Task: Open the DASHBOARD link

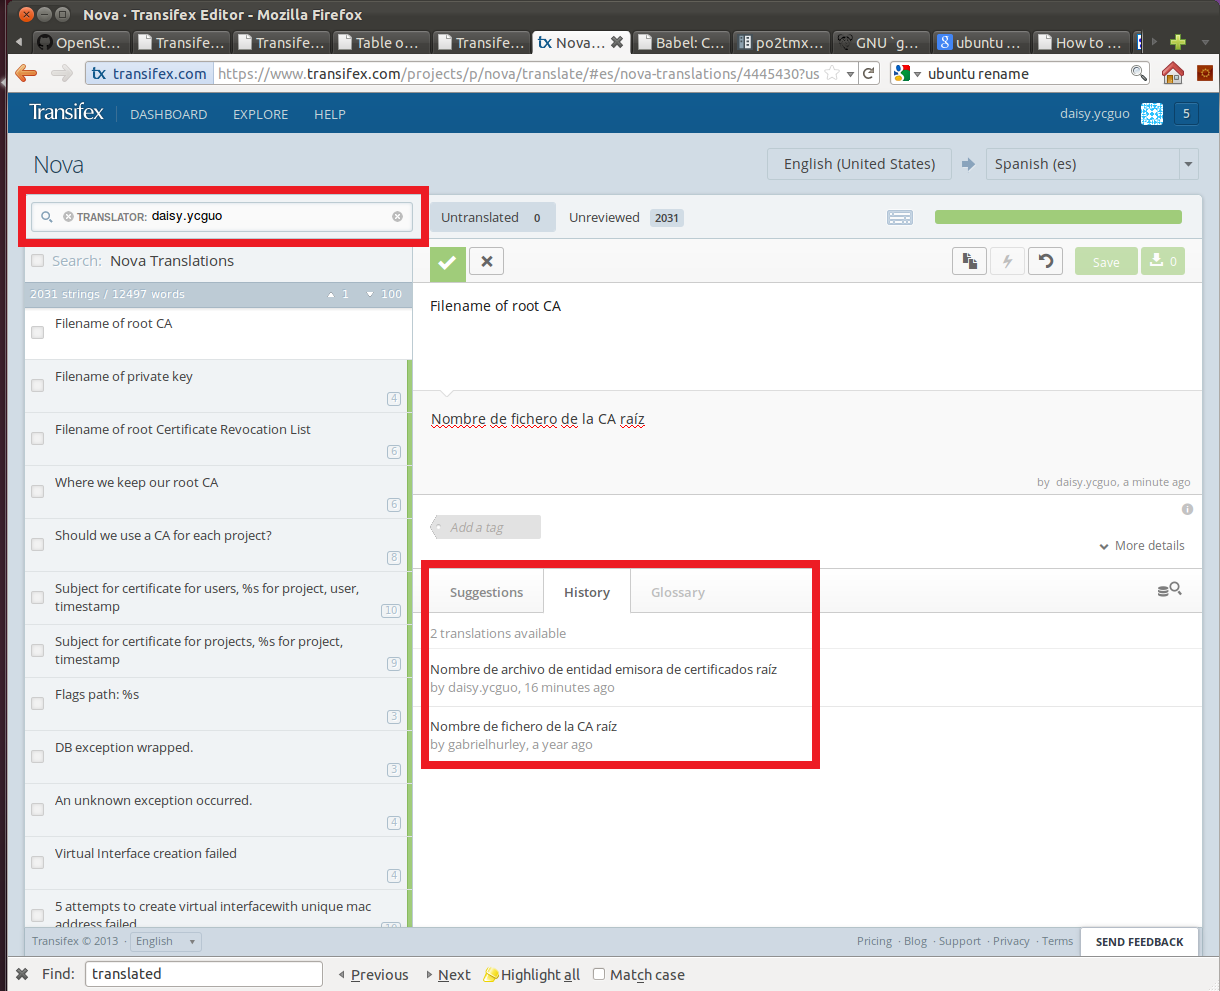Action: pos(168,115)
